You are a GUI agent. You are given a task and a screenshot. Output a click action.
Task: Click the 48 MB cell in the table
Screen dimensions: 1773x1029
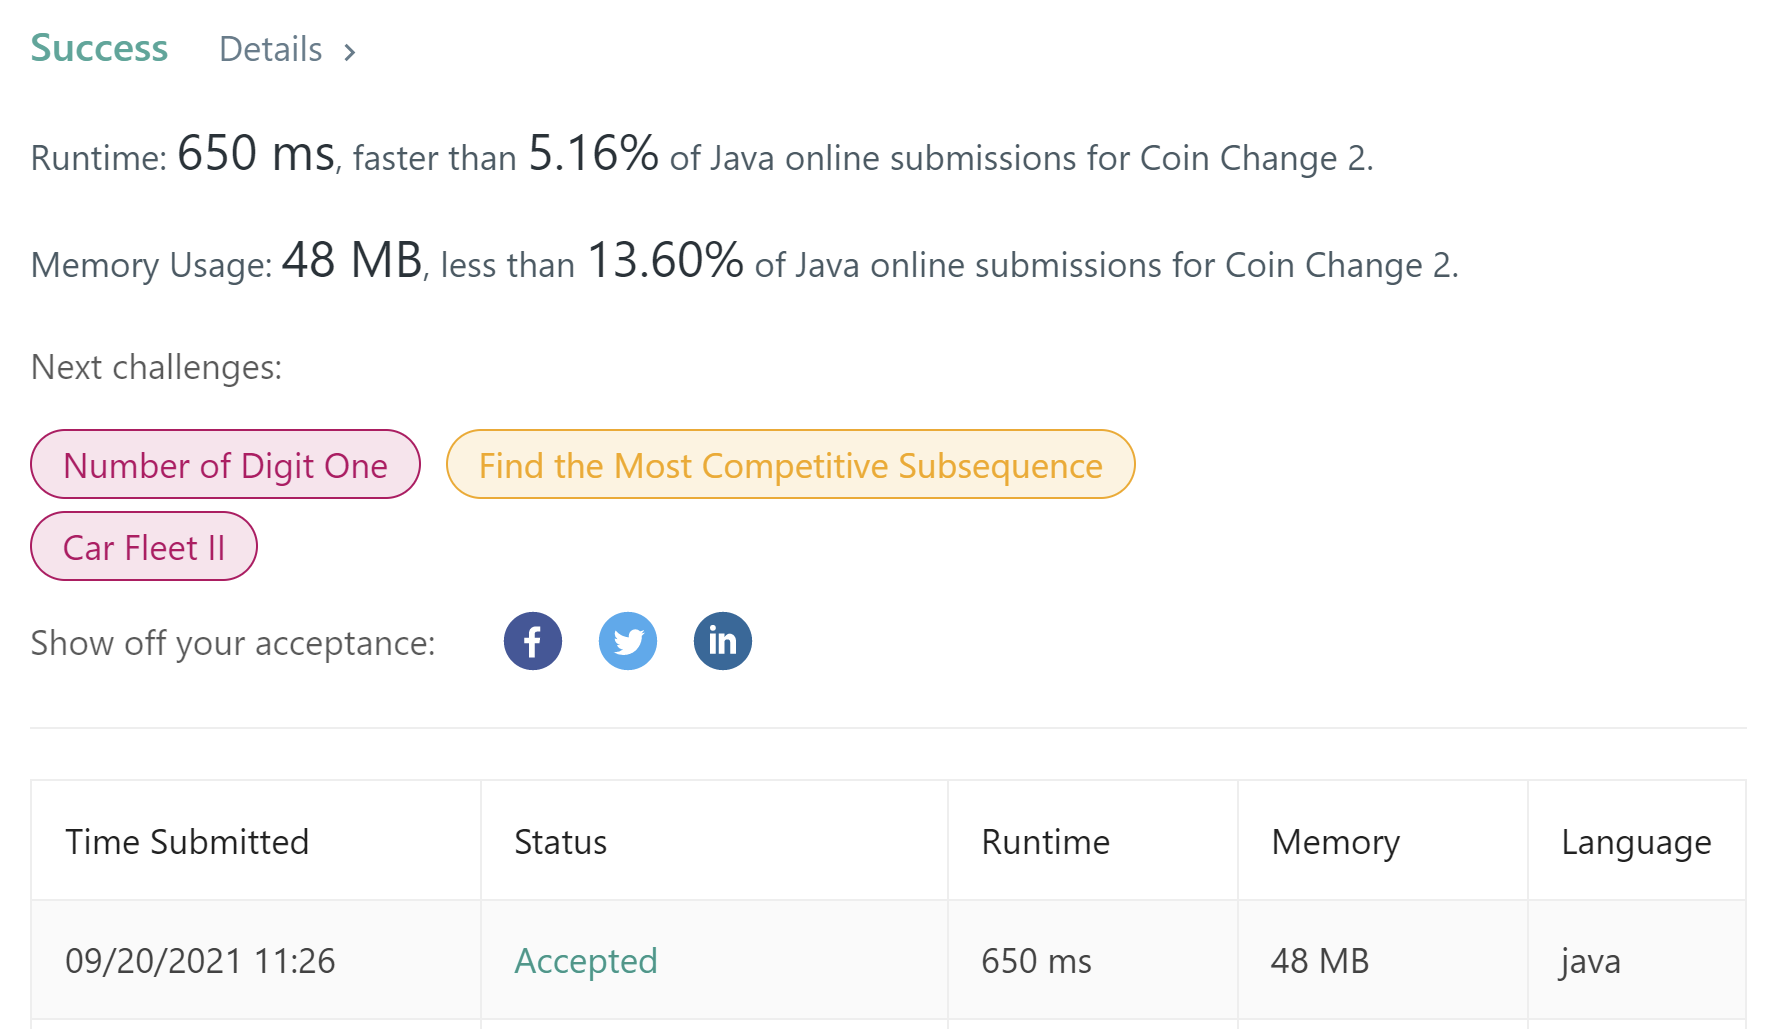click(1319, 961)
